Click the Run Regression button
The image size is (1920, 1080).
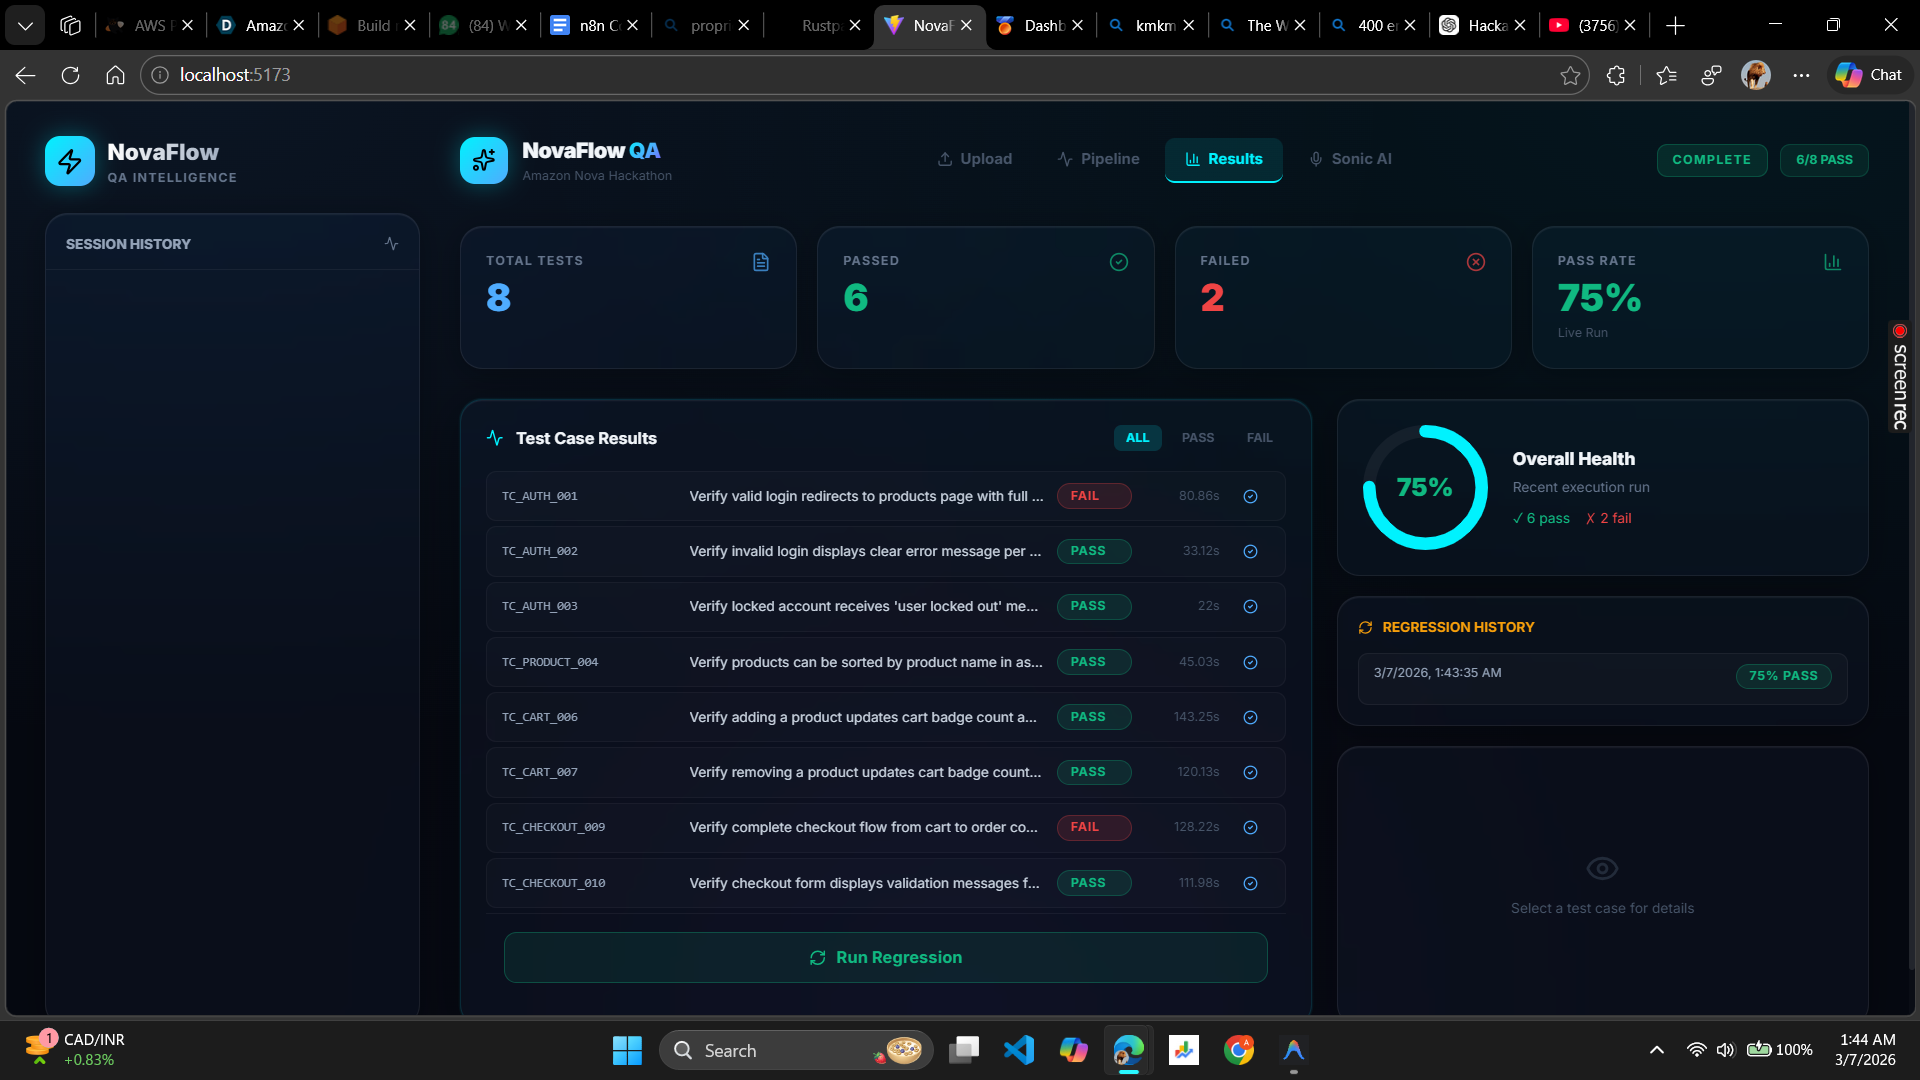point(885,958)
